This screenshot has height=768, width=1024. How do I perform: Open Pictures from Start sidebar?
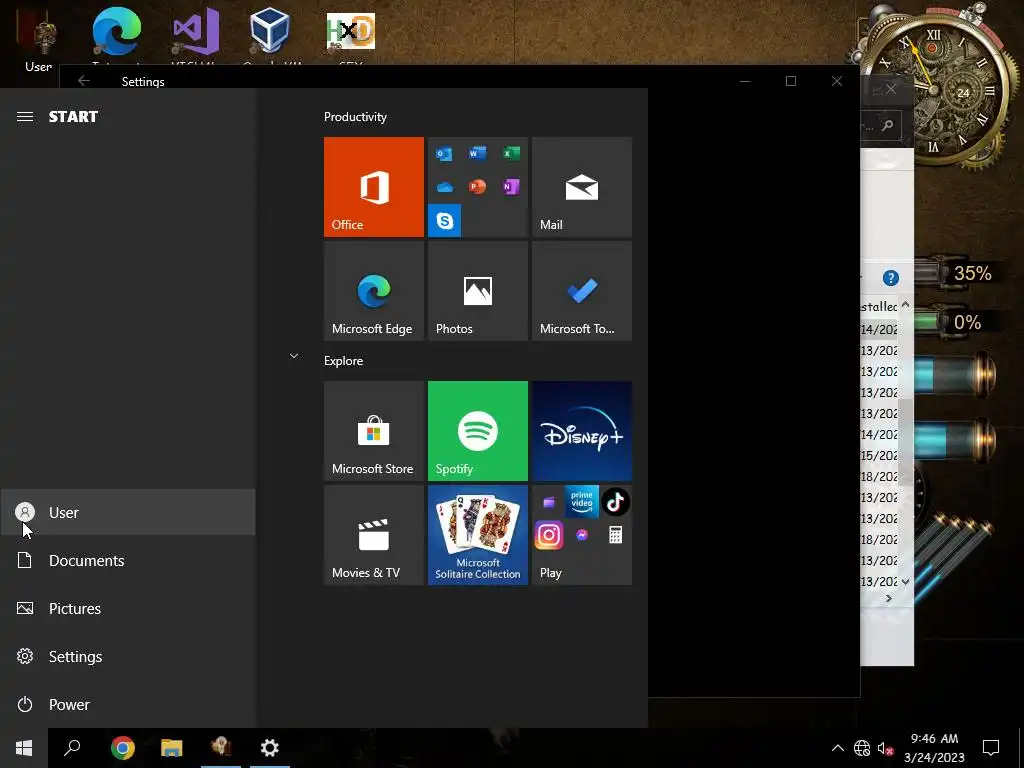(x=128, y=608)
